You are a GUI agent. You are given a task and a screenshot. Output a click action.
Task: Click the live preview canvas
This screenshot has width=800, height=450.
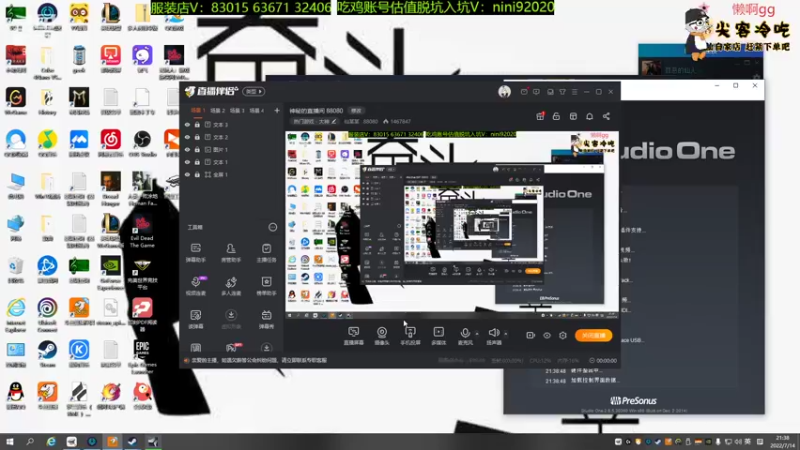[x=452, y=225]
